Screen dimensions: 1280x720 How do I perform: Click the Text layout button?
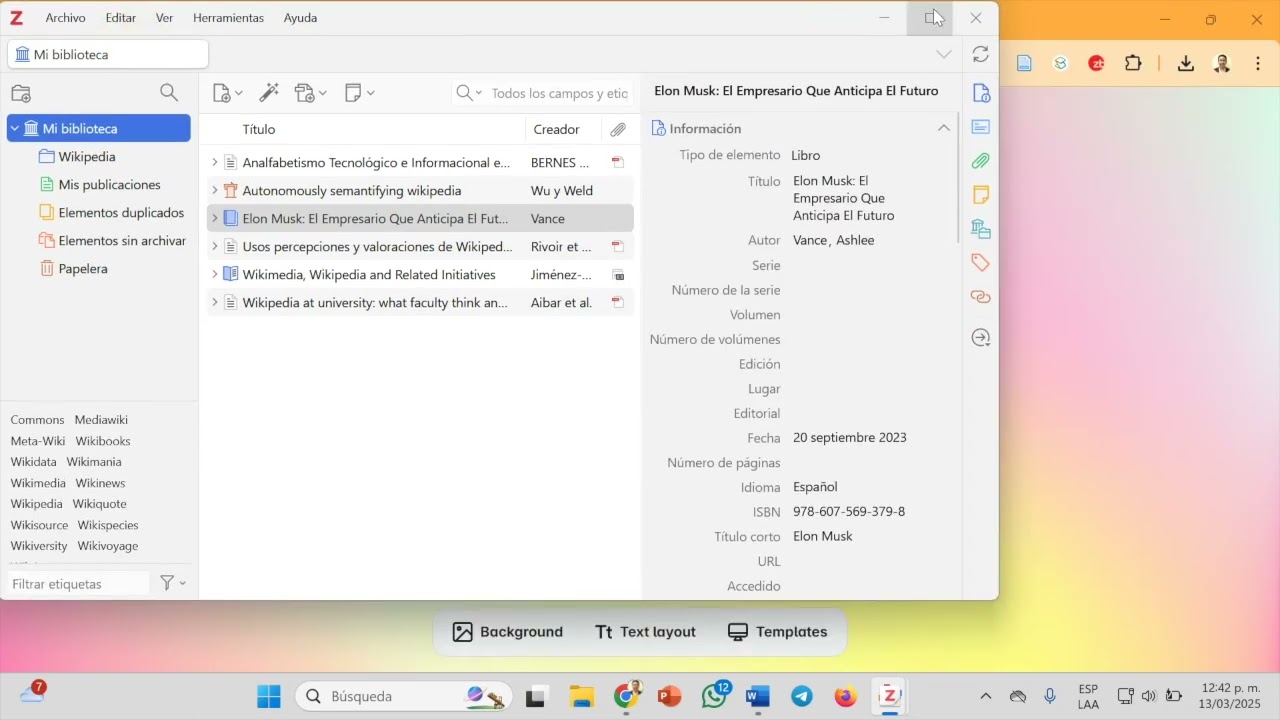645,632
